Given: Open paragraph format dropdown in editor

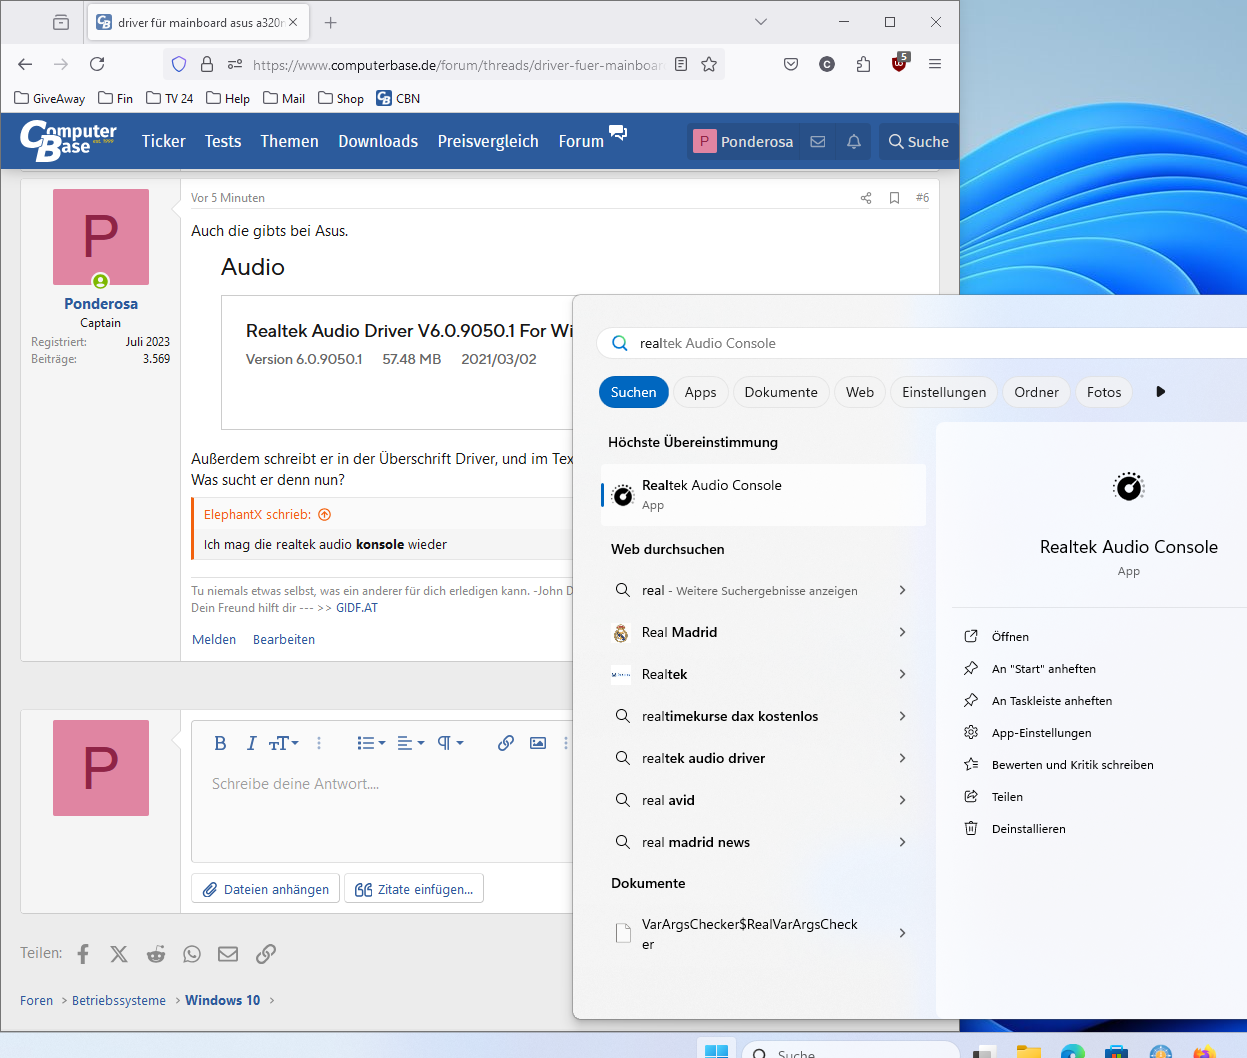Looking at the screenshot, I should click(451, 743).
